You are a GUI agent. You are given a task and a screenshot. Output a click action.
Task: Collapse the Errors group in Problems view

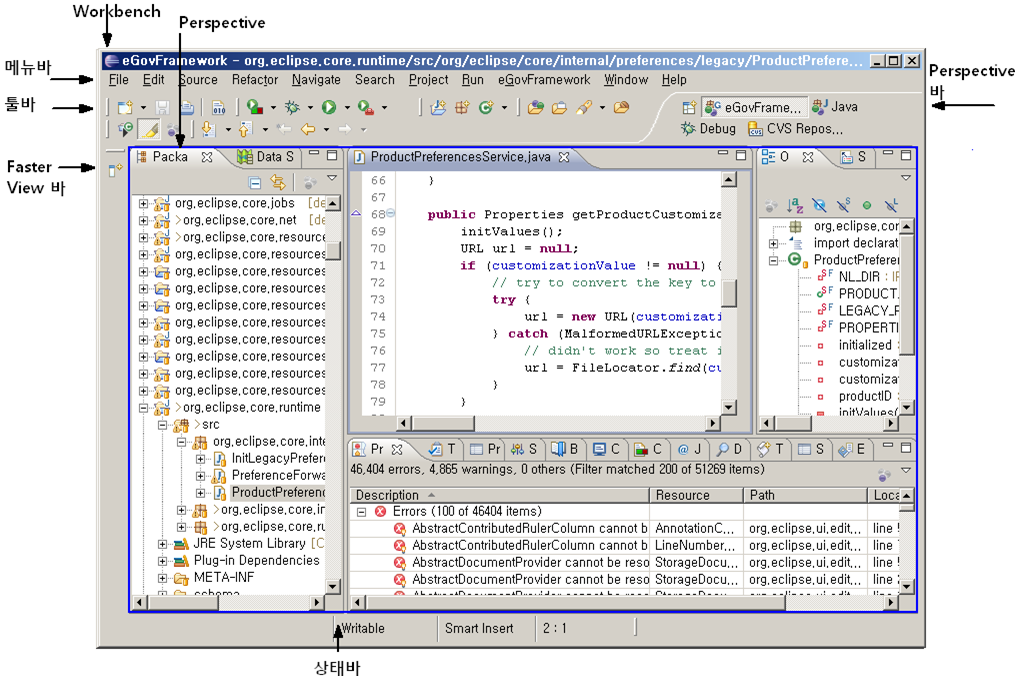pos(361,512)
